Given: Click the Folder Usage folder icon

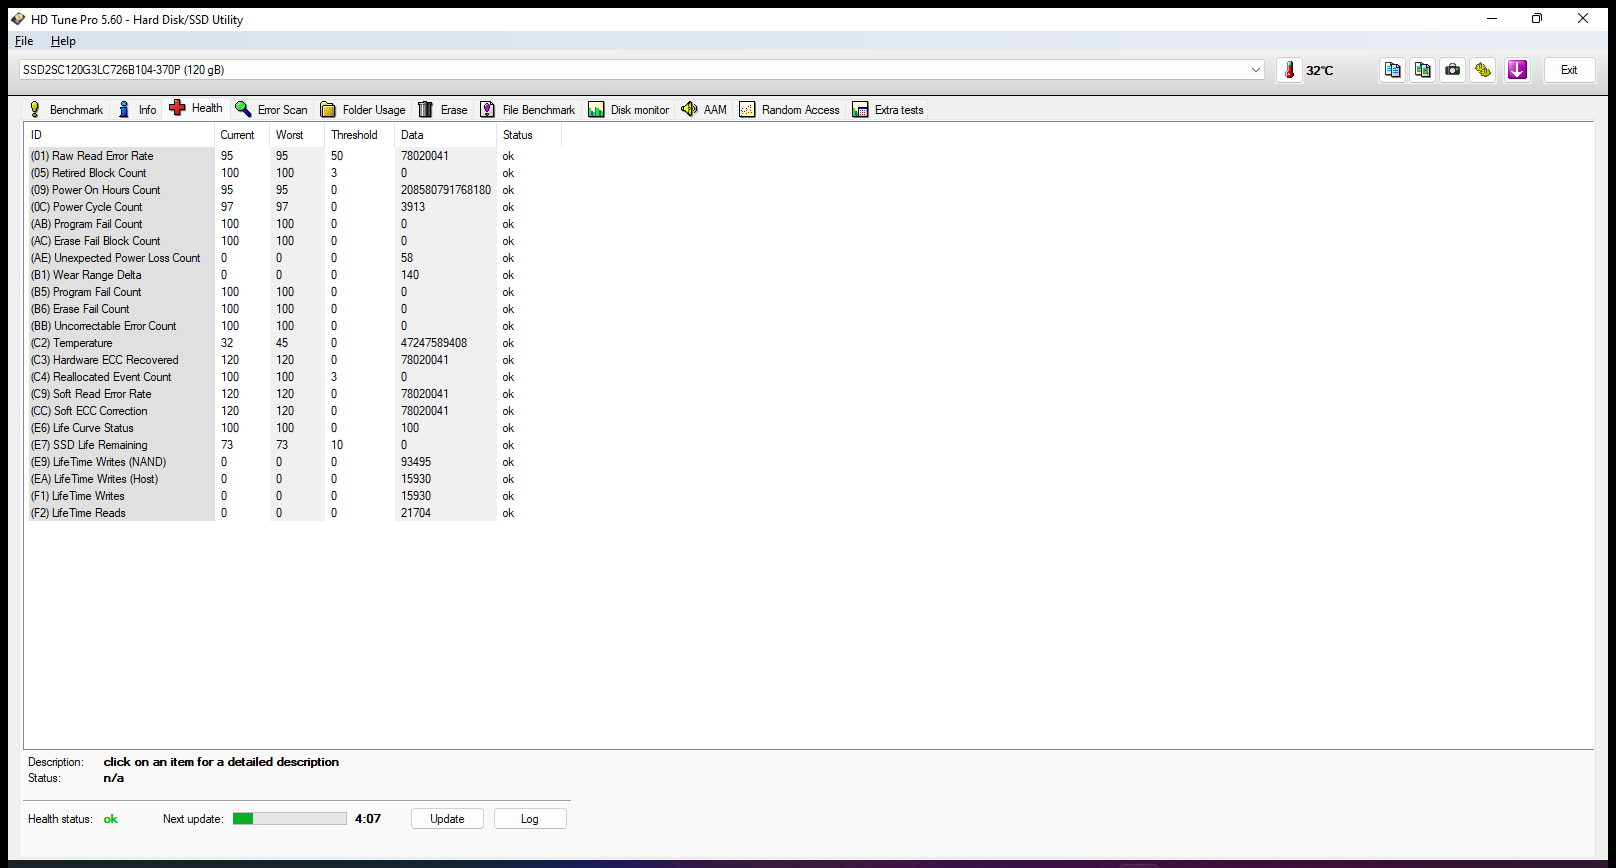Looking at the screenshot, I should coord(328,109).
